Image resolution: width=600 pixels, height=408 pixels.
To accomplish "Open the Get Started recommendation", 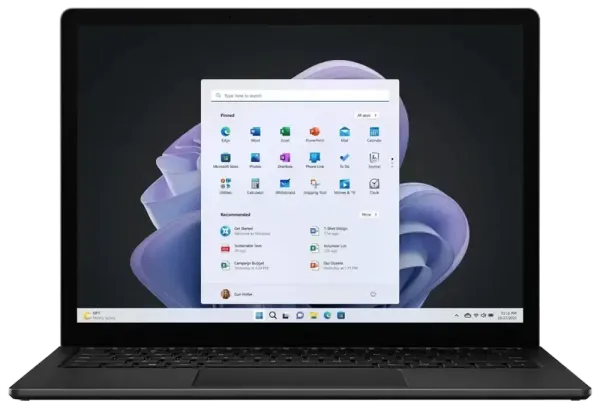I will [245, 231].
